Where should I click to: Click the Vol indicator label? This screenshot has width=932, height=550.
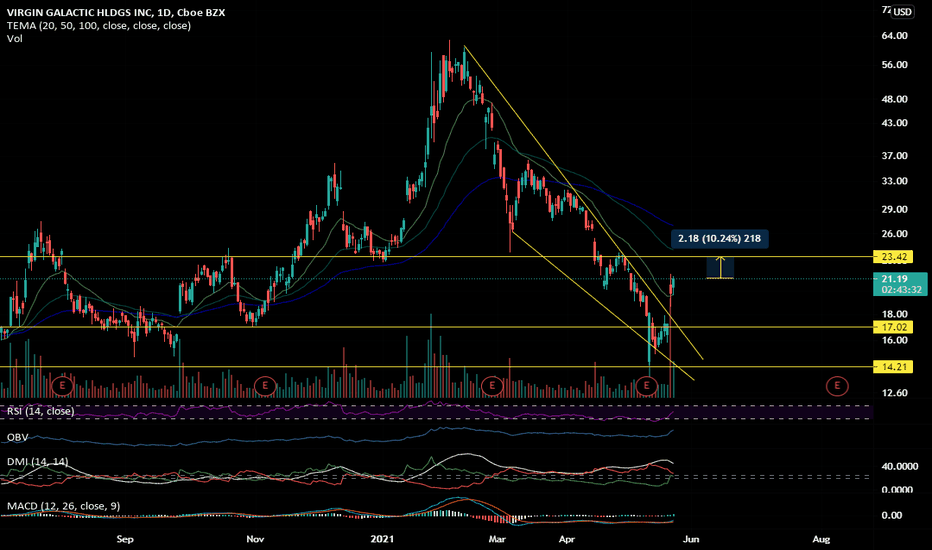15,39
